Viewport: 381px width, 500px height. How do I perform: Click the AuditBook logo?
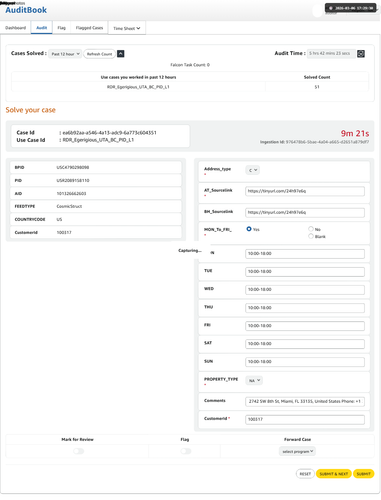point(26,10)
